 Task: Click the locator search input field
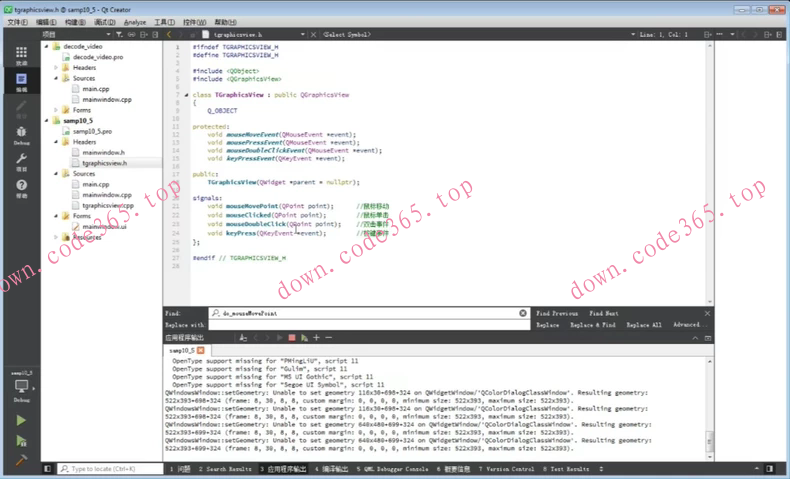pos(110,468)
